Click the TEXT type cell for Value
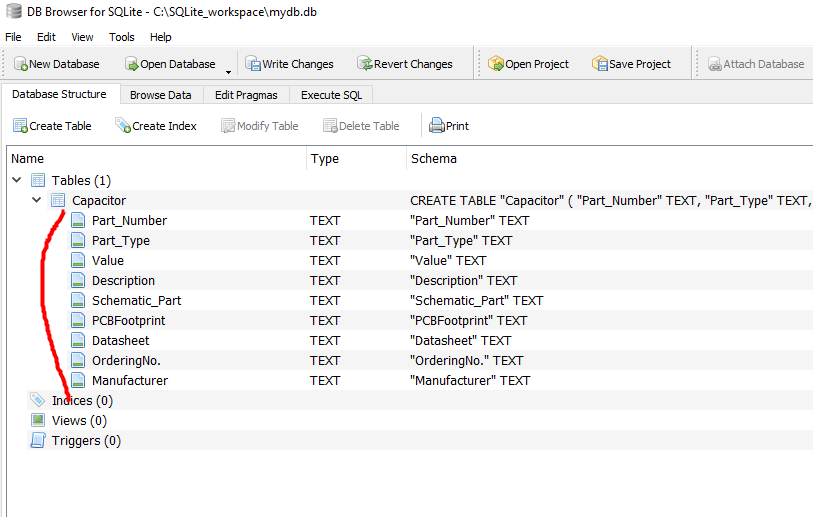 point(325,260)
